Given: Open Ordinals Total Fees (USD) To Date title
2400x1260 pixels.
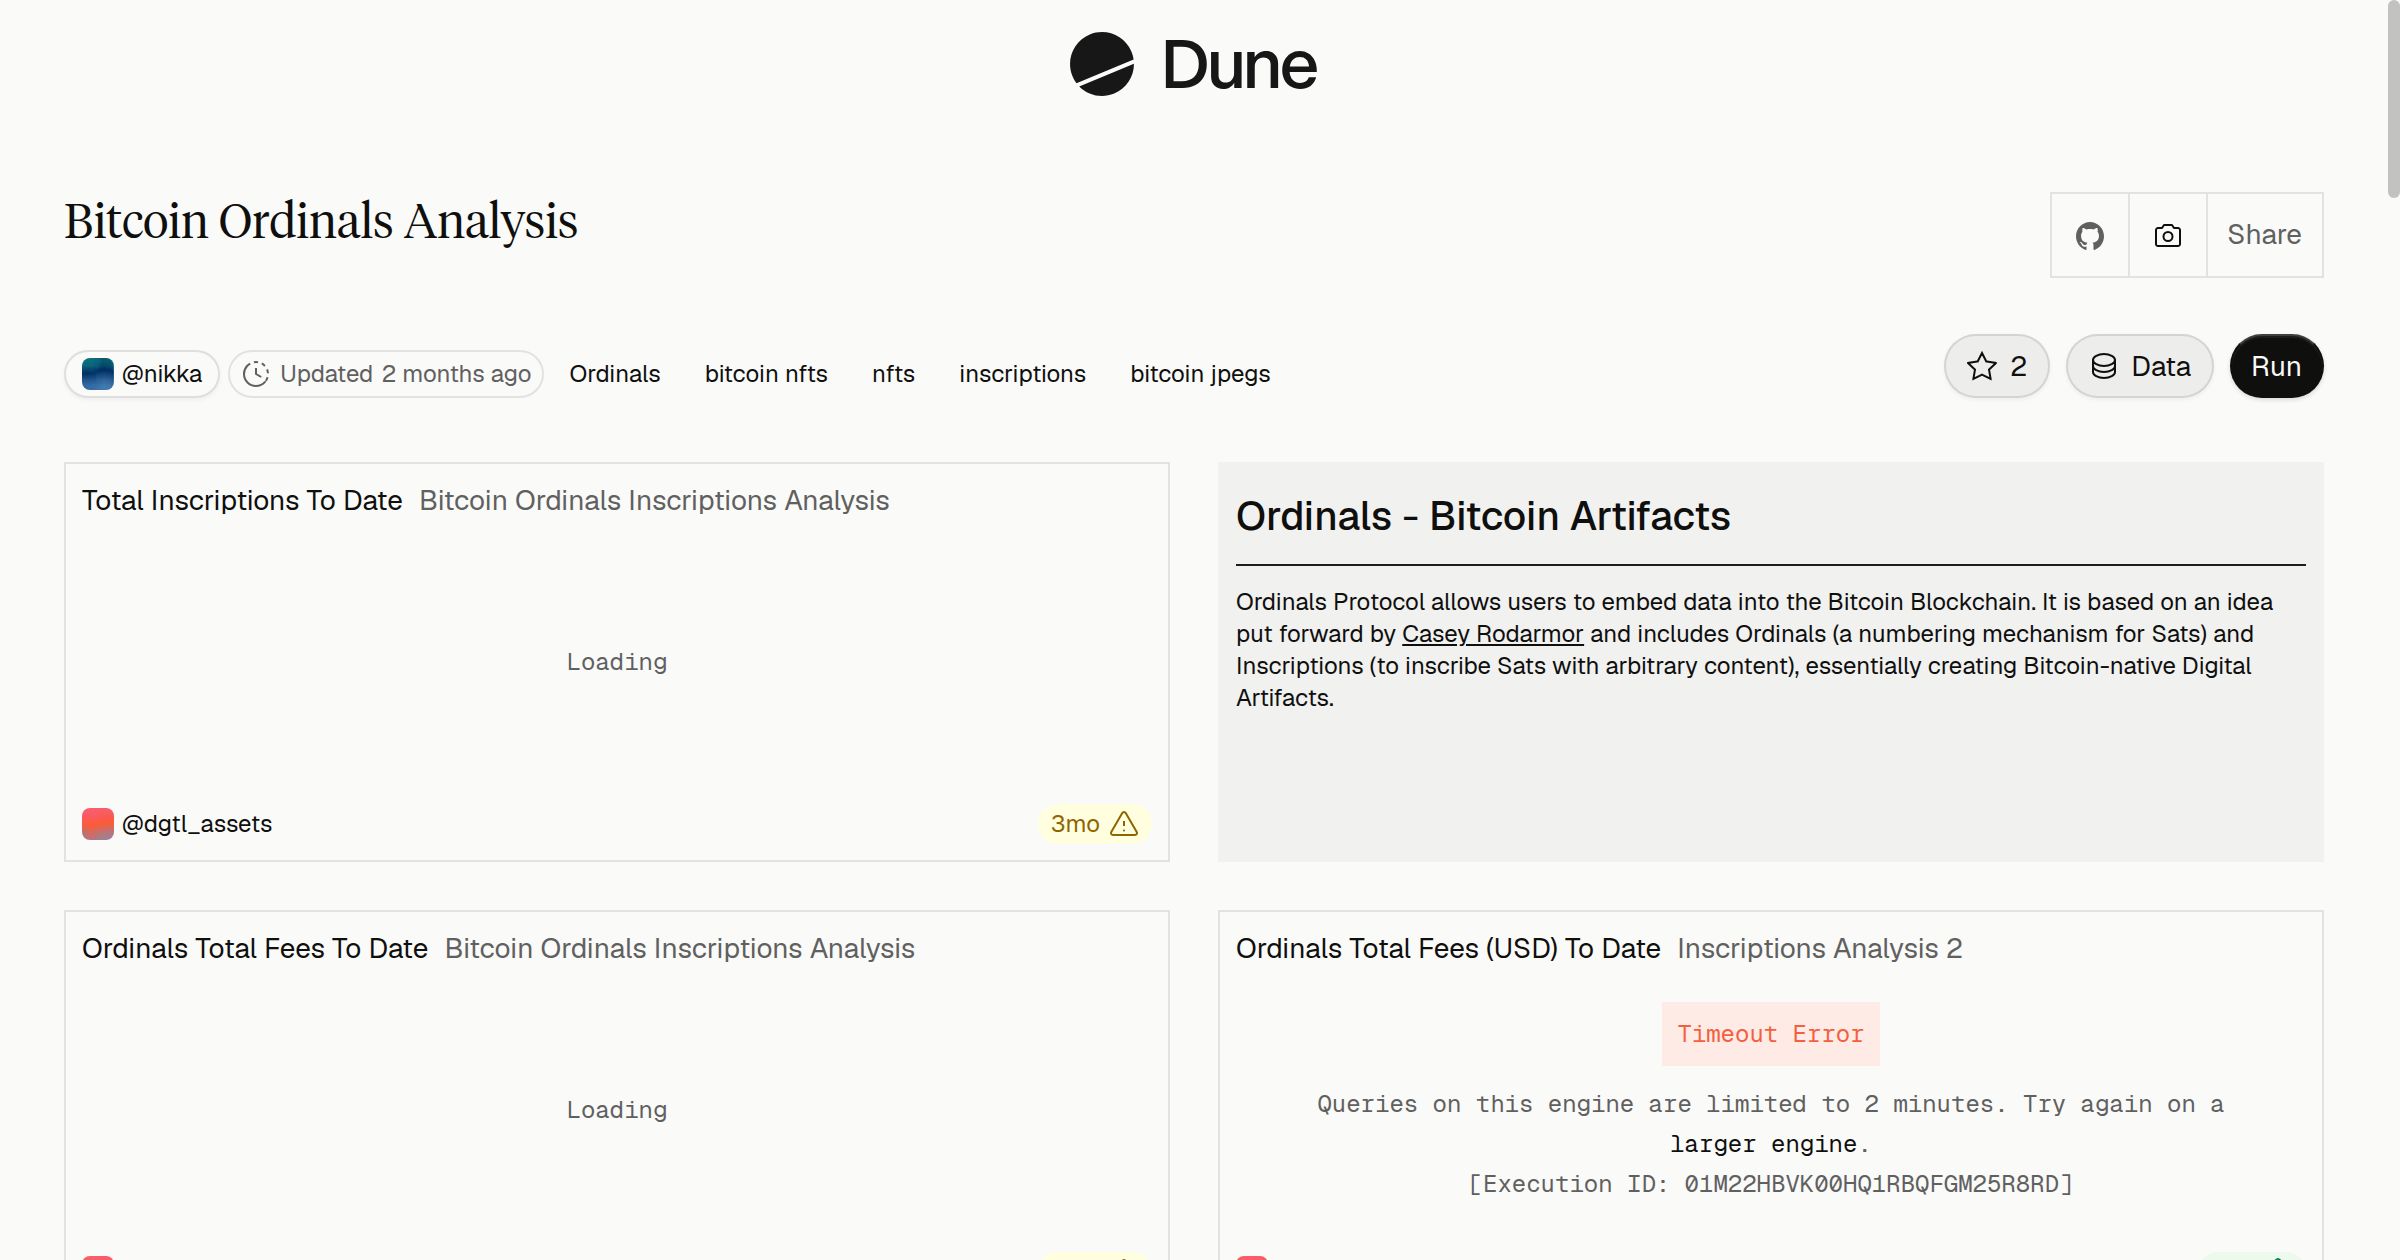Looking at the screenshot, I should tap(1448, 948).
